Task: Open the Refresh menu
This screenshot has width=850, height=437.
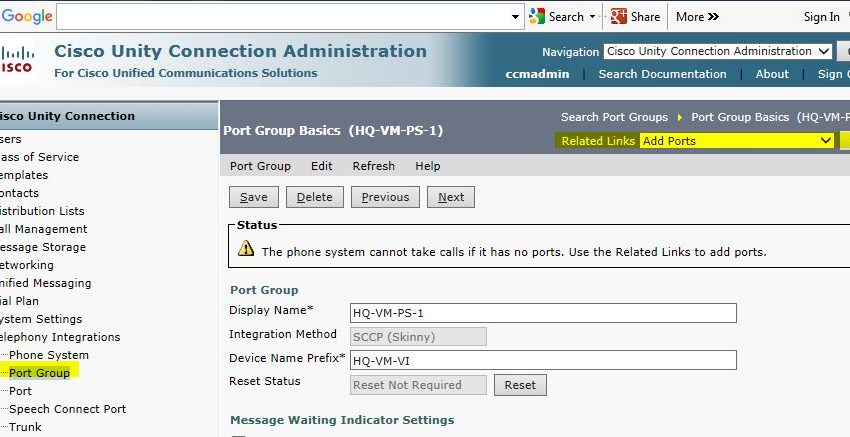Action: coord(374,166)
